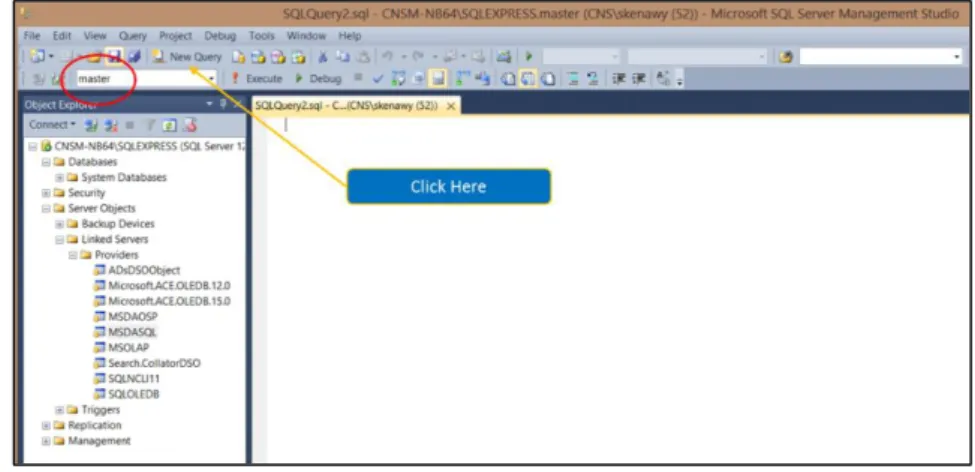Image resolution: width=975 pixels, height=472 pixels.
Task: Open the Edit menu
Action: point(62,35)
